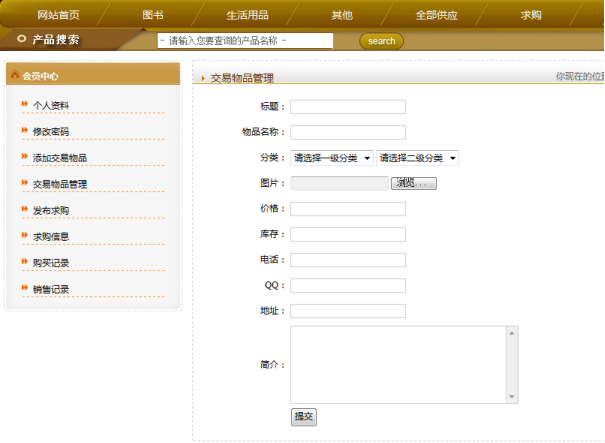The width and height of the screenshot is (605, 443).
Task: Switch to the 求购 navigation tab
Action: click(x=531, y=15)
